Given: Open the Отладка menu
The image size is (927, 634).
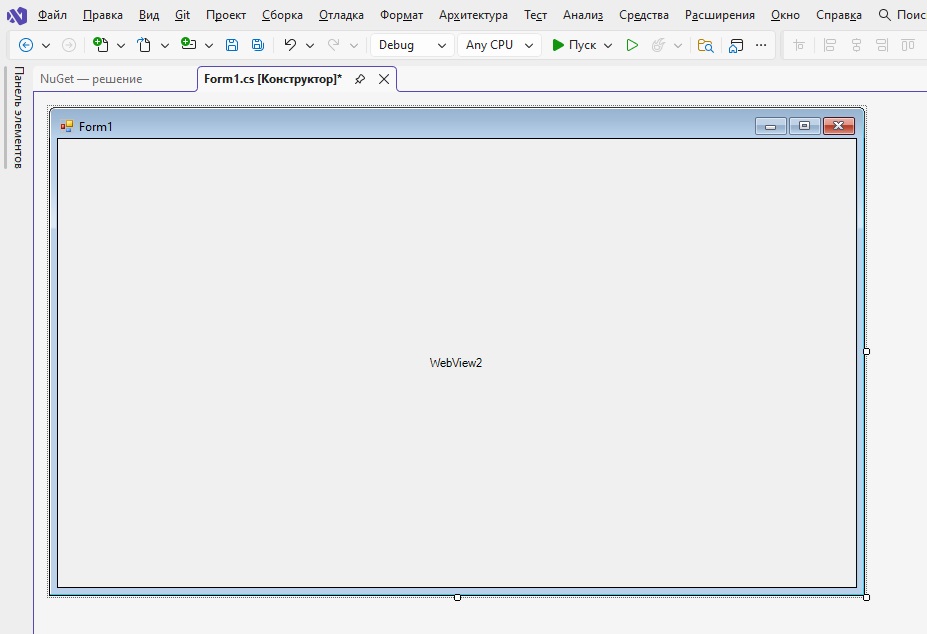Looking at the screenshot, I should point(341,15).
